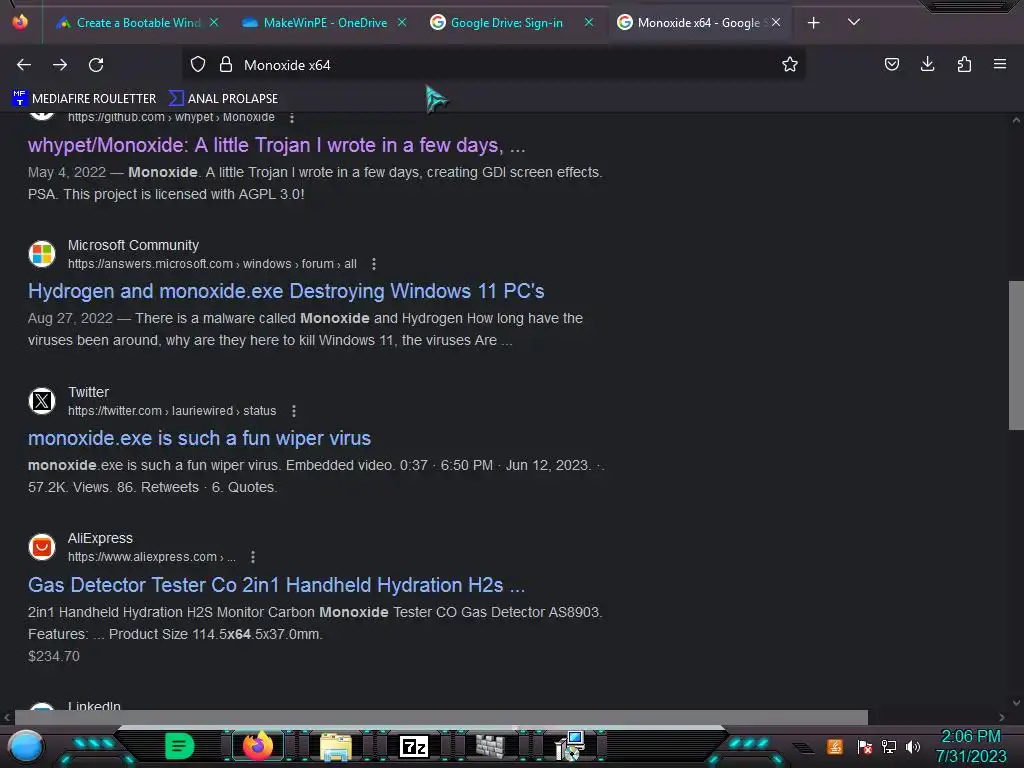Click the AliExpress site name label
The height and width of the screenshot is (768, 1024).
[100, 539]
